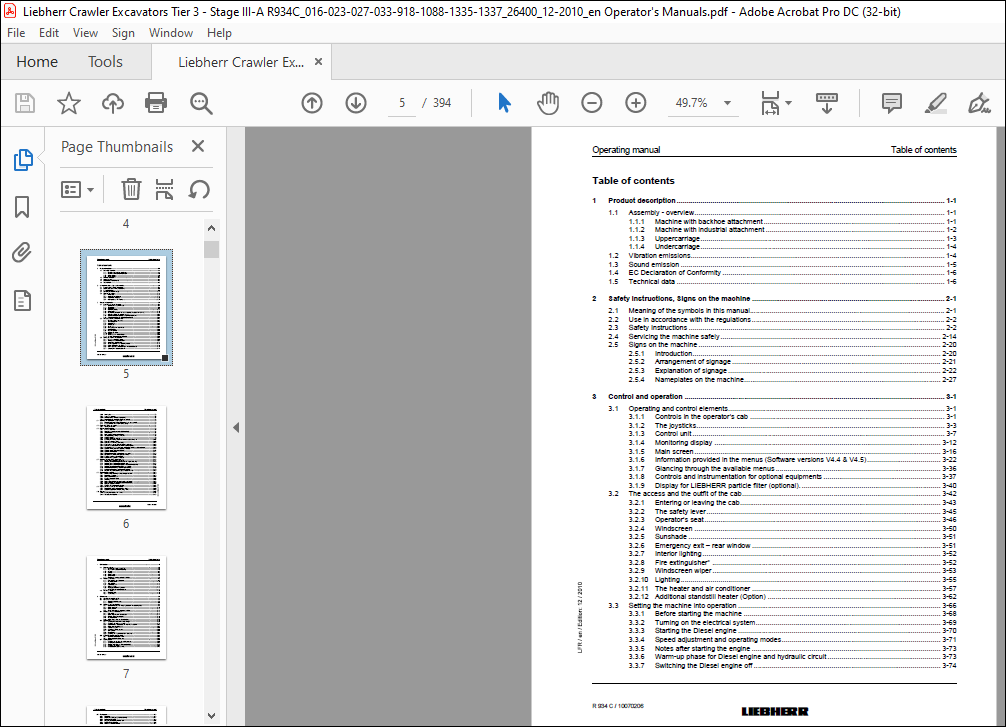The height and width of the screenshot is (727, 1006).
Task: Activate the Hand pan tool
Action: coord(548,103)
